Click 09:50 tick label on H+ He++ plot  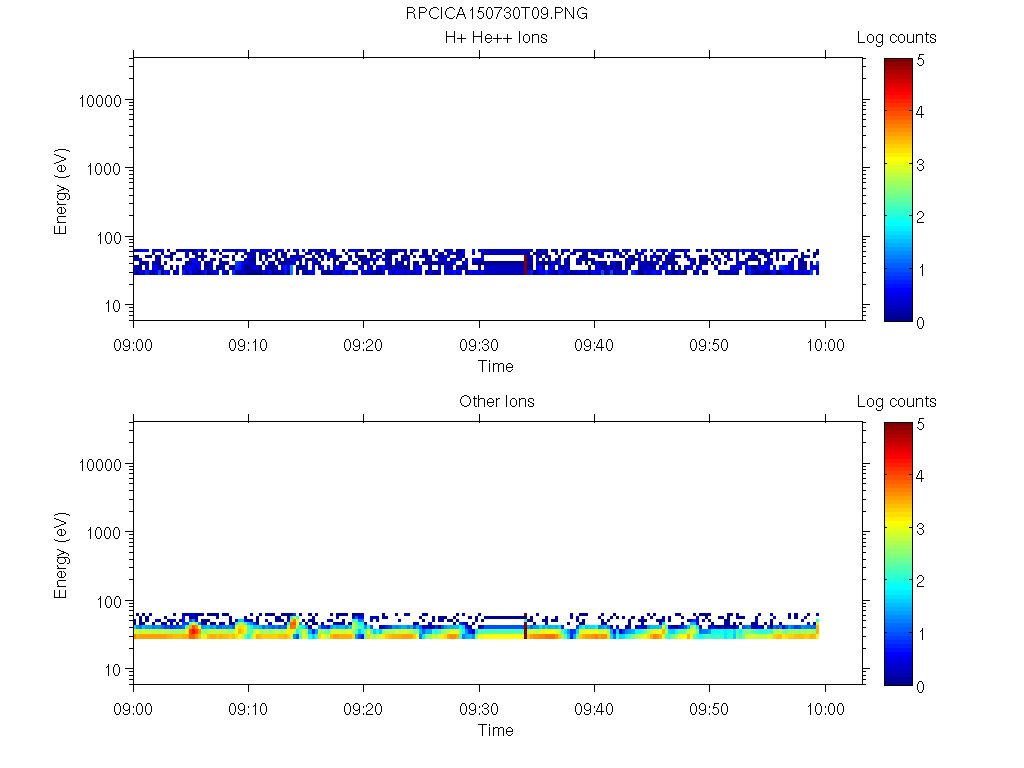(x=709, y=345)
